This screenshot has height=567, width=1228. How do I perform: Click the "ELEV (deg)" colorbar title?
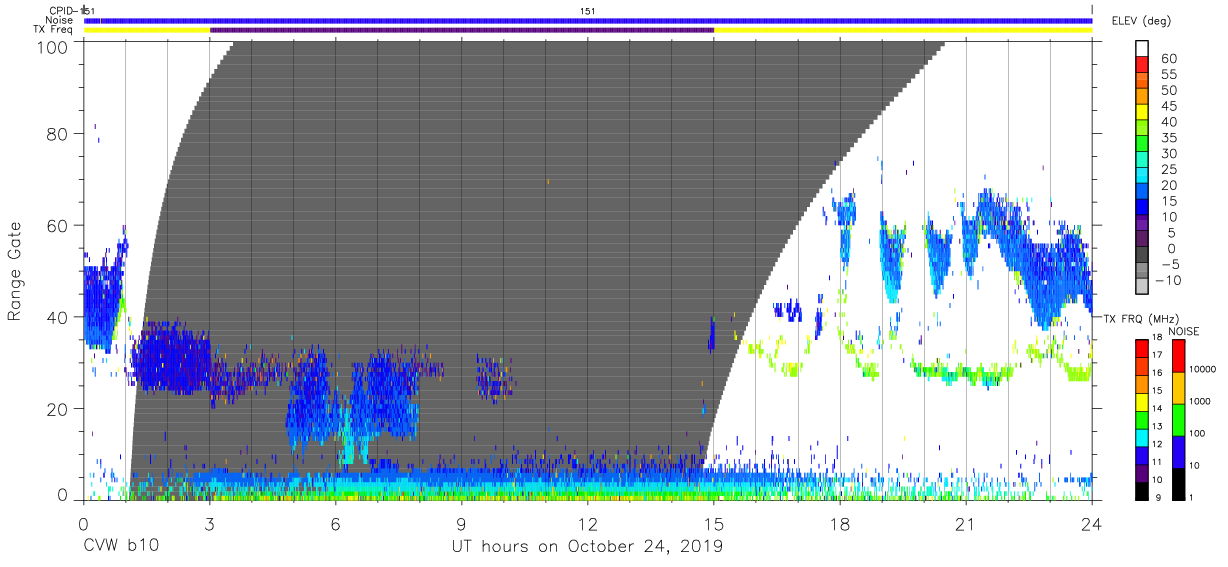pyautogui.click(x=1141, y=20)
